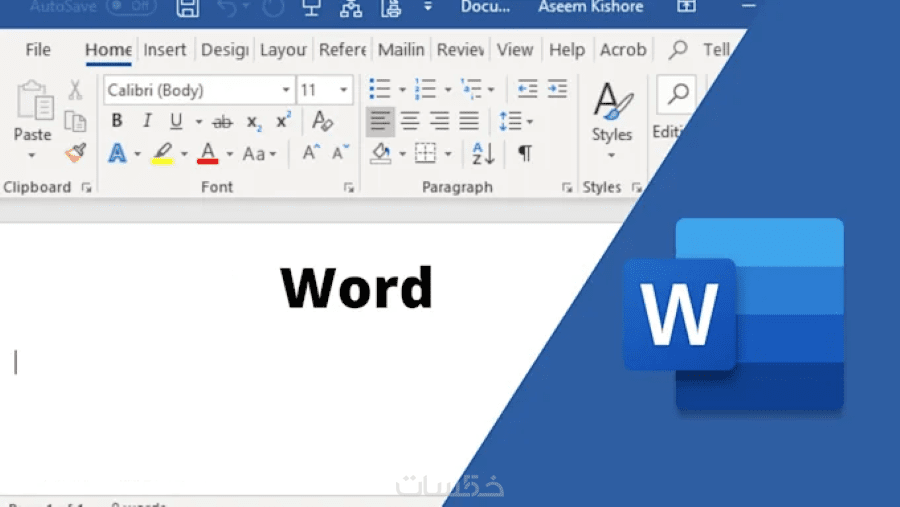Clear all formatting icon
The width and height of the screenshot is (900, 507).
pyautogui.click(x=322, y=121)
